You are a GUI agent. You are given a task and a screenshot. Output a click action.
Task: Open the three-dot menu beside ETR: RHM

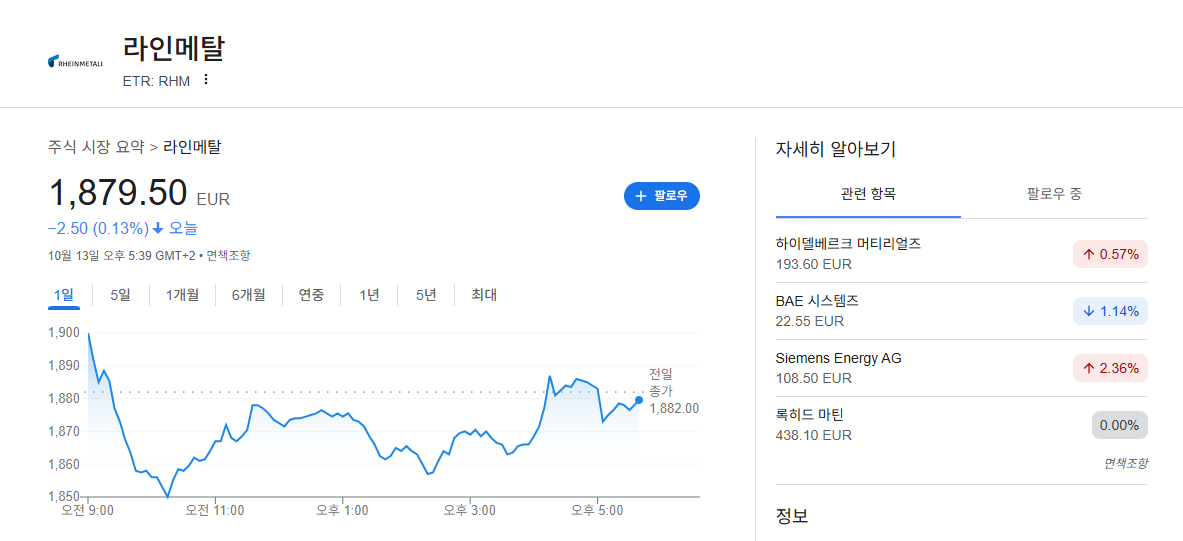[206, 80]
